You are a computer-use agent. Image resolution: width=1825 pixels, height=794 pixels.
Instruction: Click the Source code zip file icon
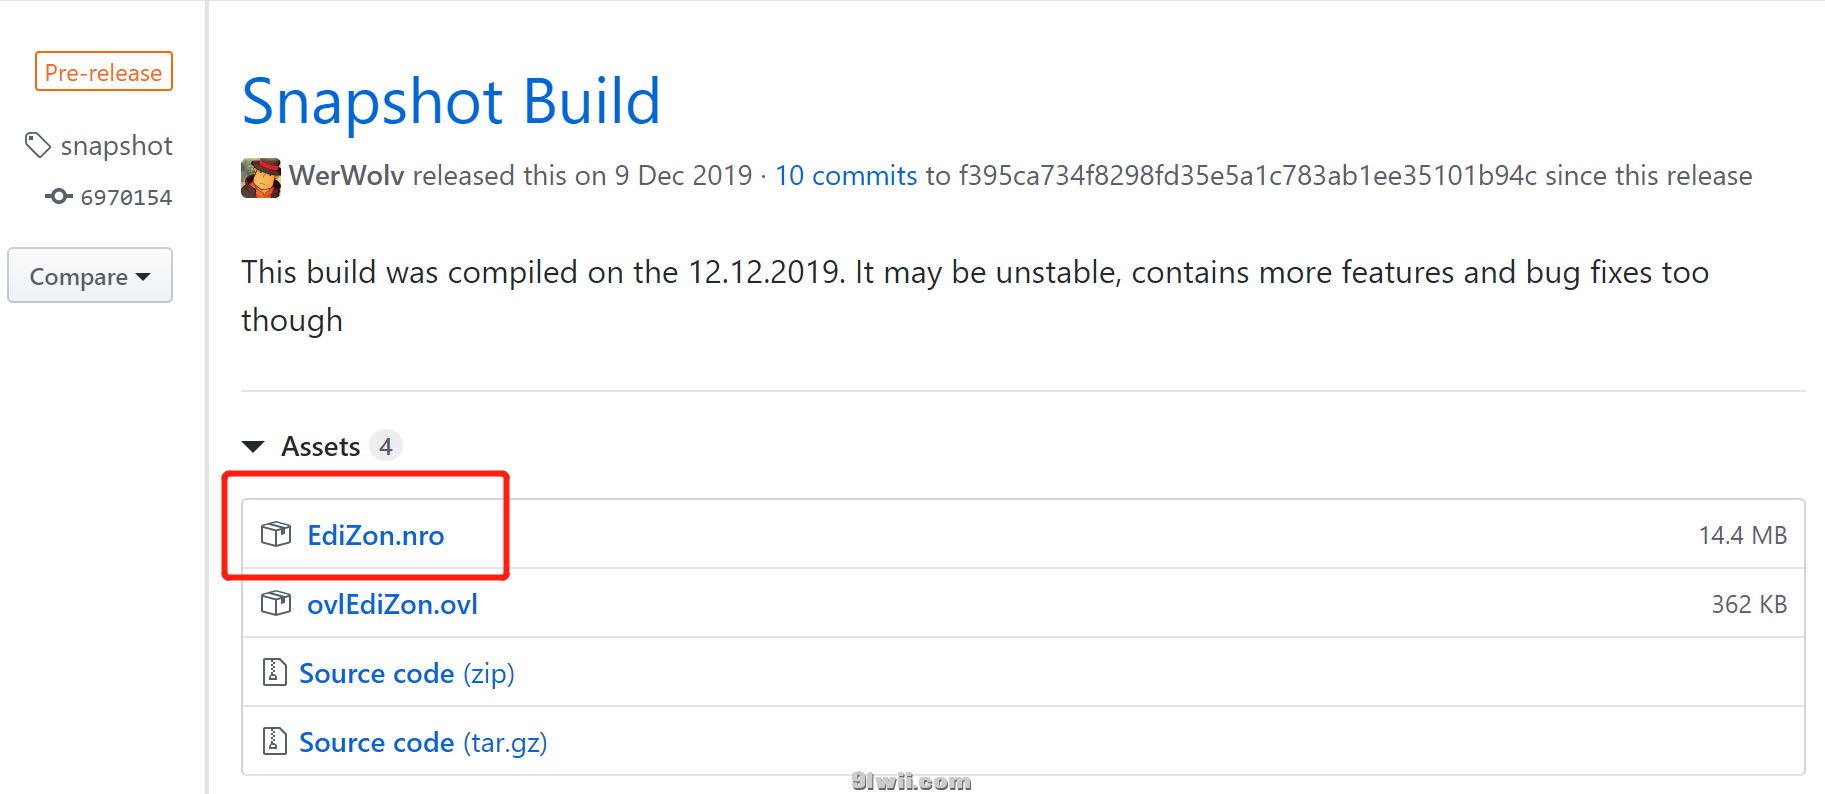pos(274,672)
